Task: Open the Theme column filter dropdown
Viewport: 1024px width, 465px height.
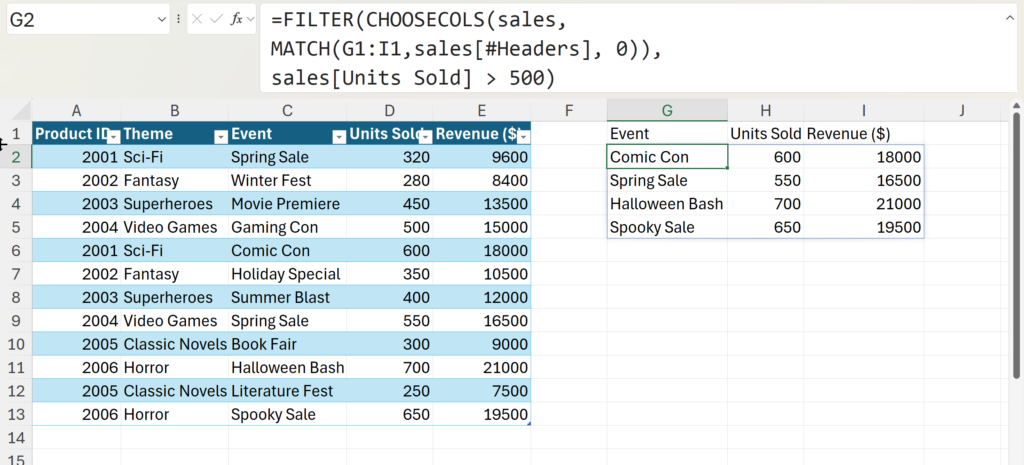Action: pyautogui.click(x=220, y=136)
